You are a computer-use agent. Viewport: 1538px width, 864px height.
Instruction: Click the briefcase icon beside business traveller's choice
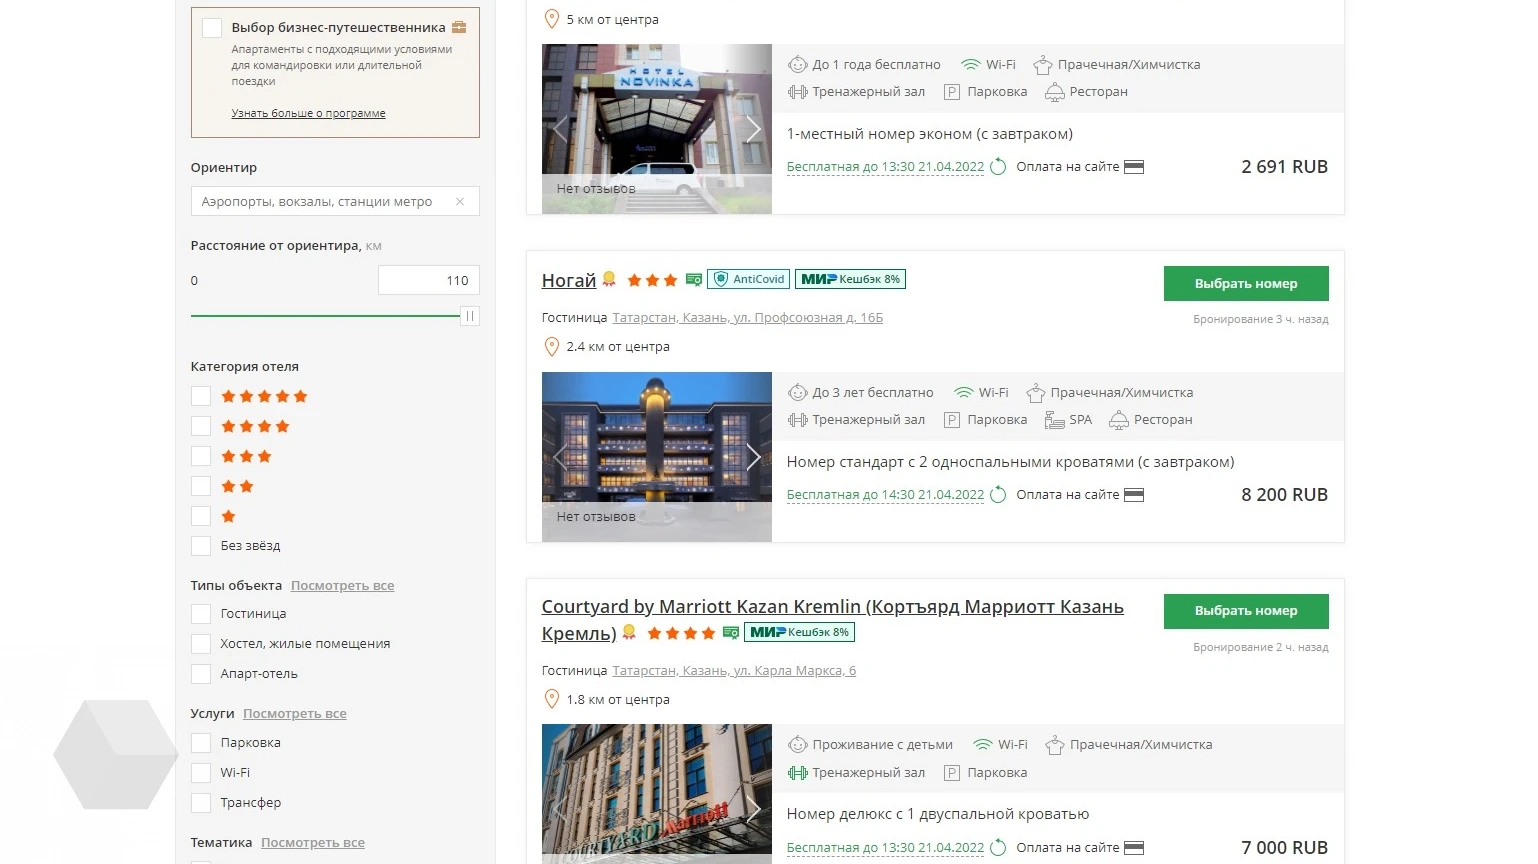click(459, 27)
